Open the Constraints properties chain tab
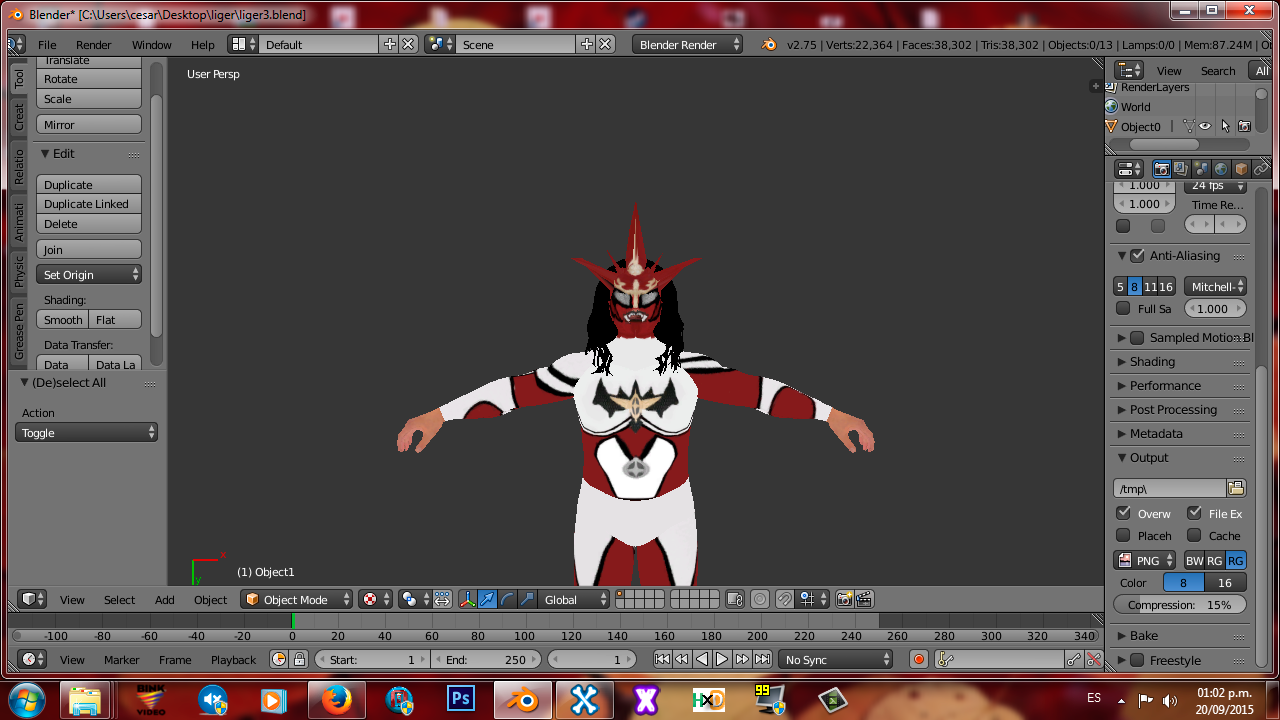This screenshot has width=1280, height=720. pos(1261,169)
